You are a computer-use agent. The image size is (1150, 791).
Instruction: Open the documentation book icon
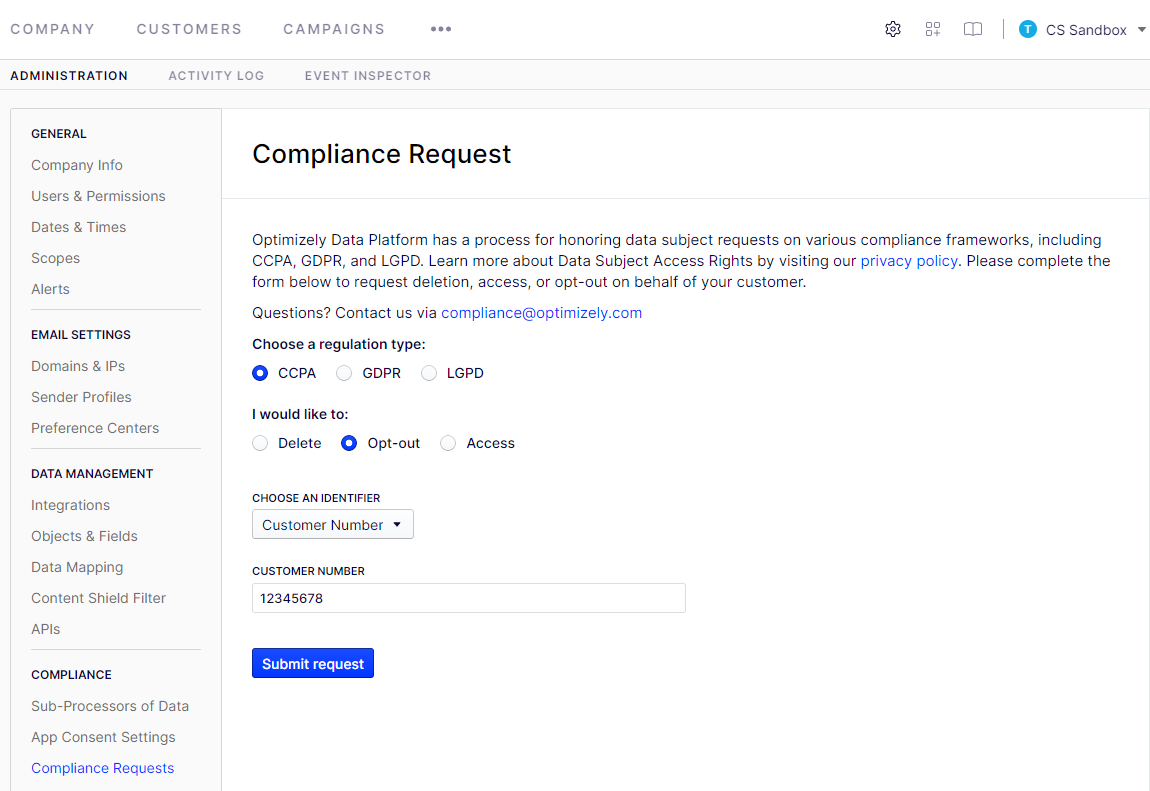(973, 29)
